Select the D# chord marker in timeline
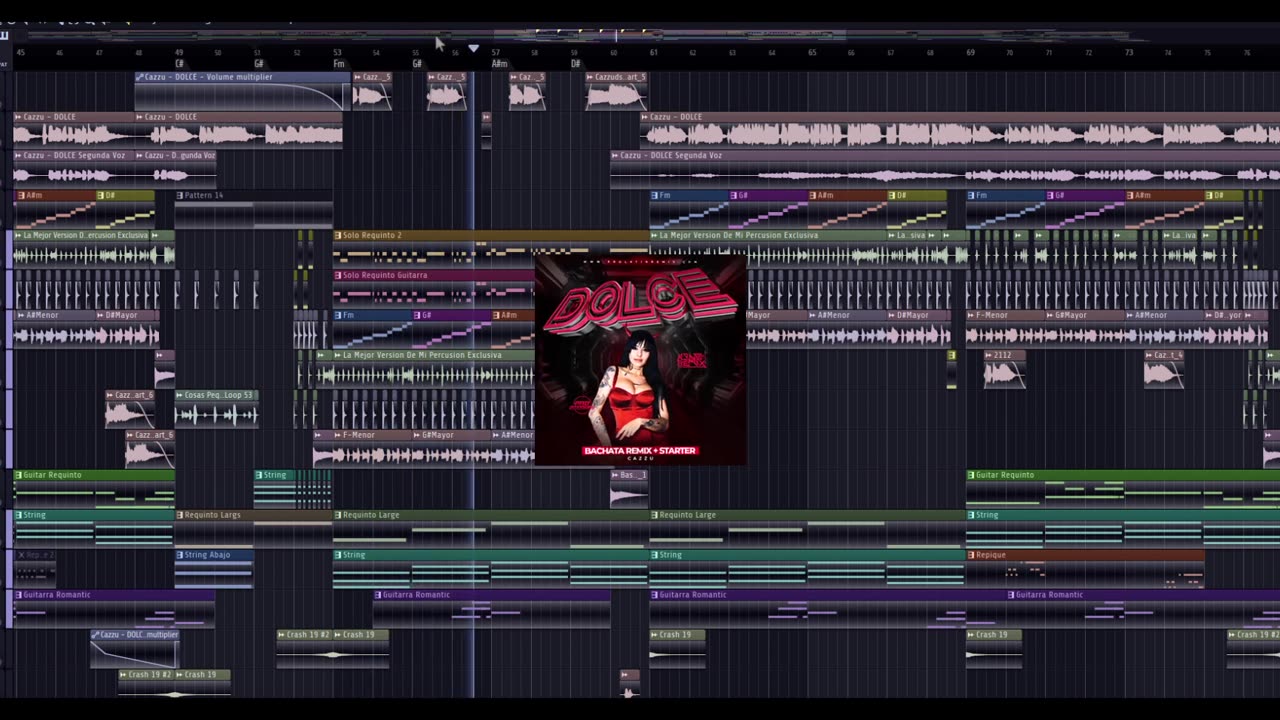1280x720 pixels. click(576, 64)
